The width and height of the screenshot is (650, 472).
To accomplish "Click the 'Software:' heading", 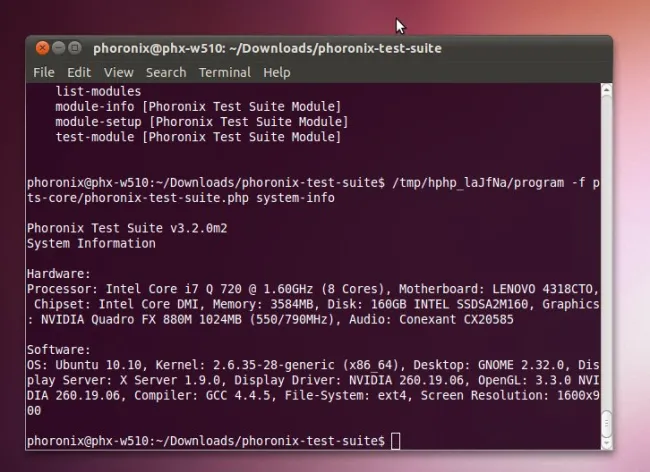I will [58, 350].
